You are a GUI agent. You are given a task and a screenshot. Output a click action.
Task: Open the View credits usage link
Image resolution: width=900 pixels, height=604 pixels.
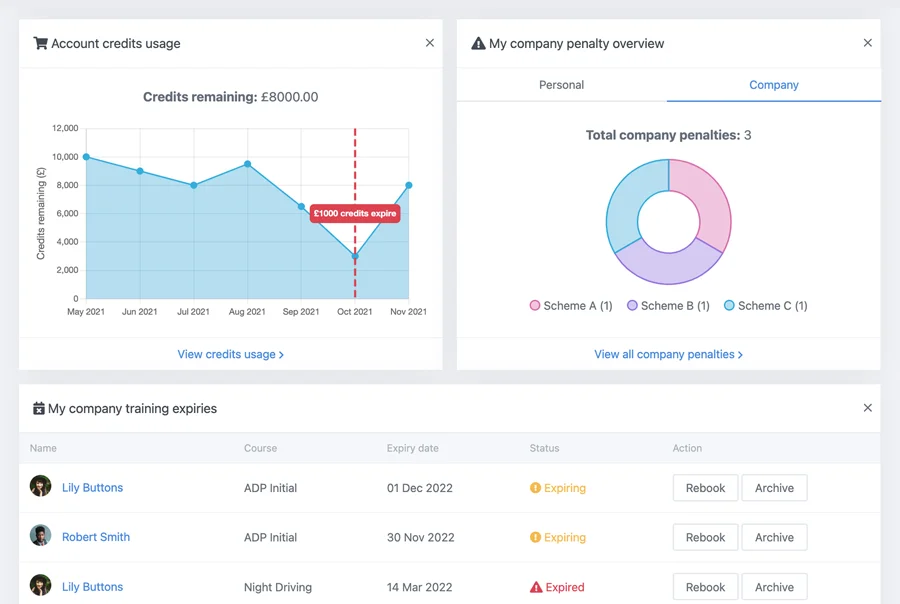230,354
